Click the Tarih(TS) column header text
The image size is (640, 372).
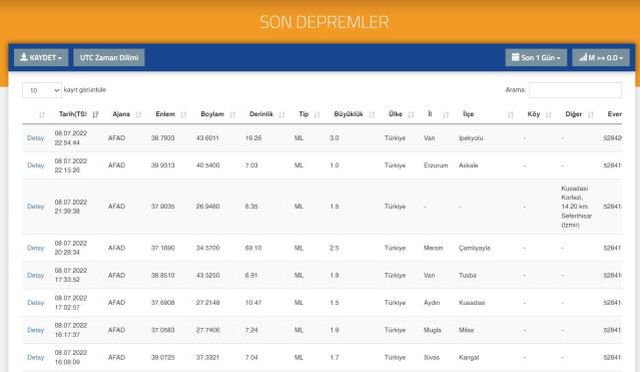pyautogui.click(x=73, y=114)
